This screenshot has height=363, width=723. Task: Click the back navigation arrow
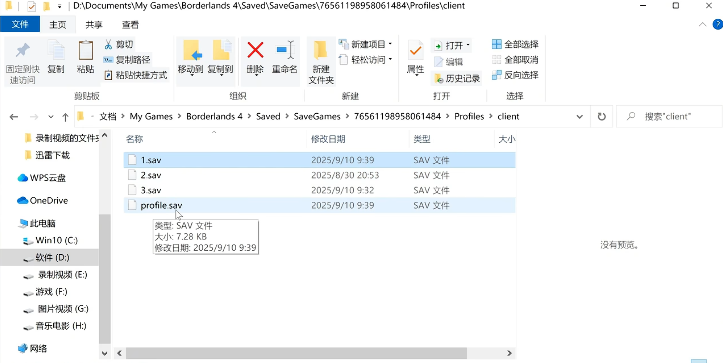(14, 117)
